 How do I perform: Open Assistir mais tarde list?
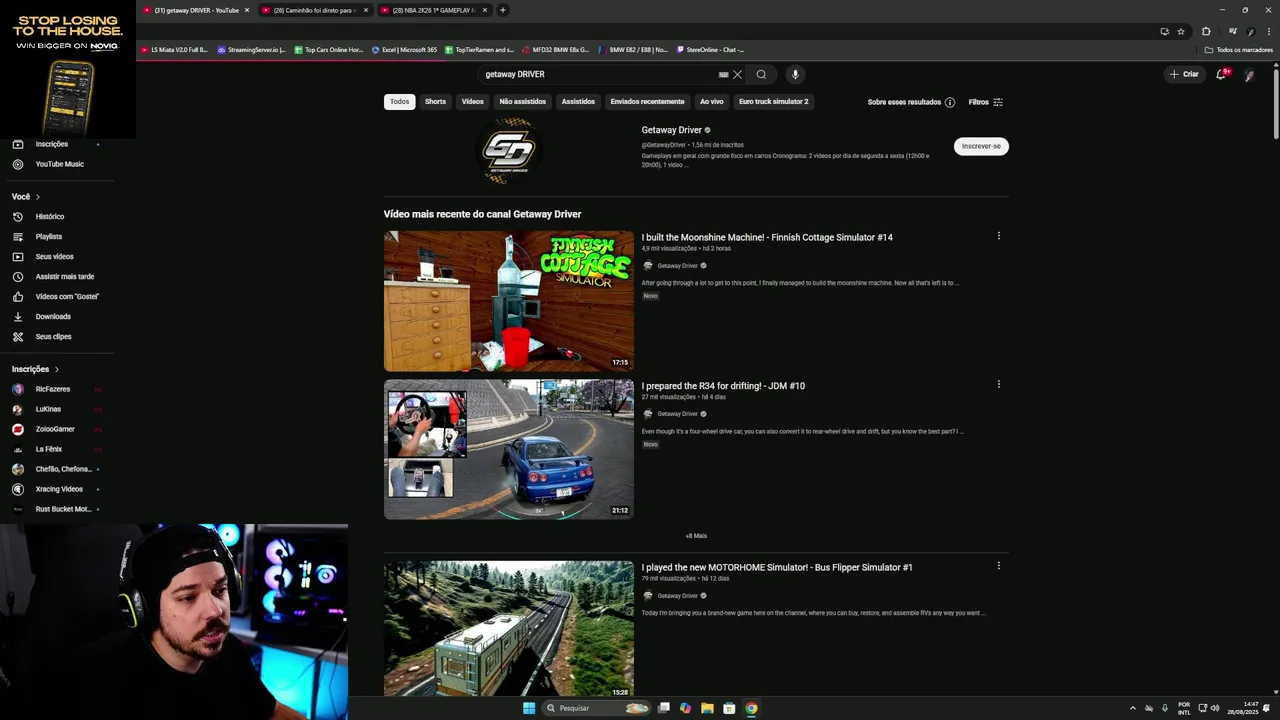click(x=65, y=277)
